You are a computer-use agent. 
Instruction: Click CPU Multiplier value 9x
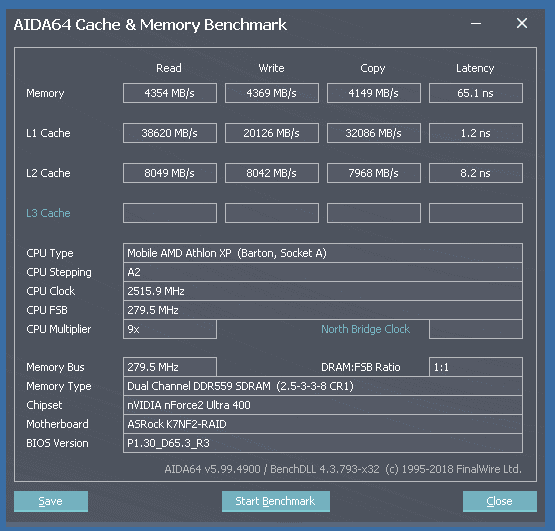point(170,329)
